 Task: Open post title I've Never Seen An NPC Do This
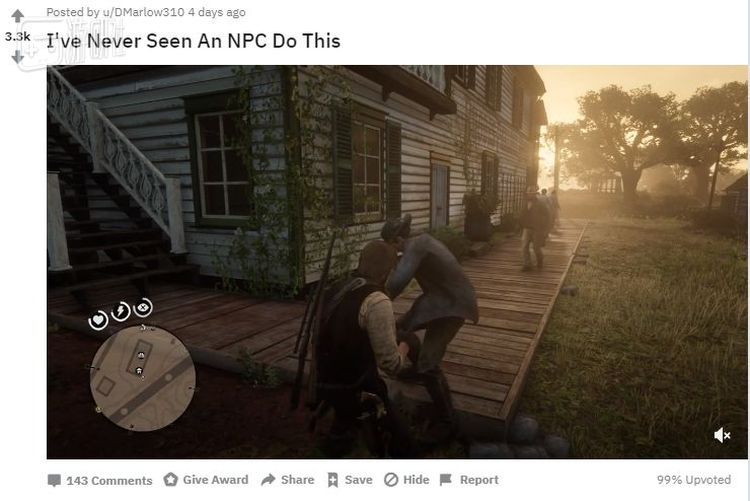(x=194, y=41)
